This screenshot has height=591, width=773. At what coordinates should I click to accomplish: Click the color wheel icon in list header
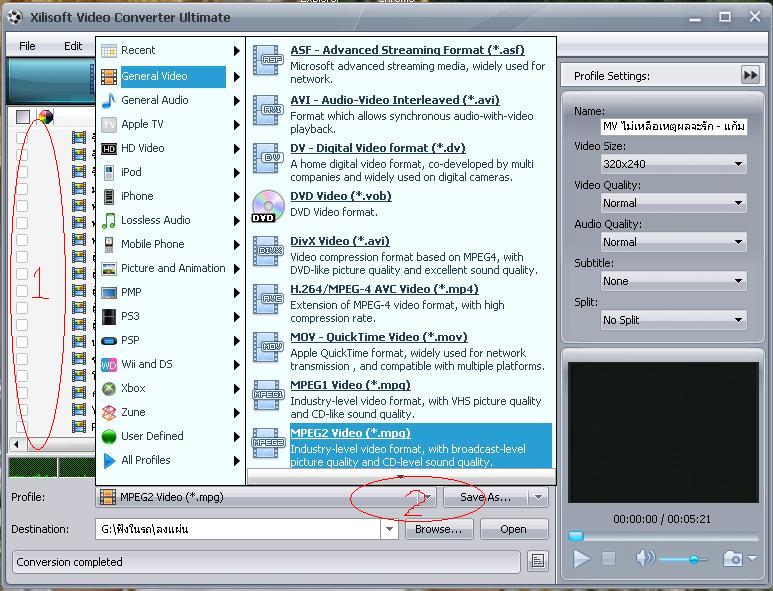click(x=45, y=117)
